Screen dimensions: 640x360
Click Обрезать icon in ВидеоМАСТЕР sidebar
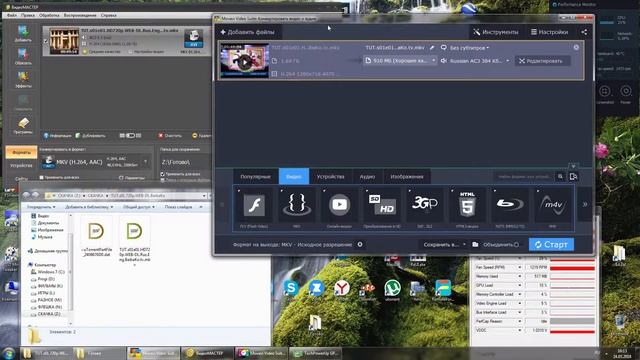[x=23, y=56]
